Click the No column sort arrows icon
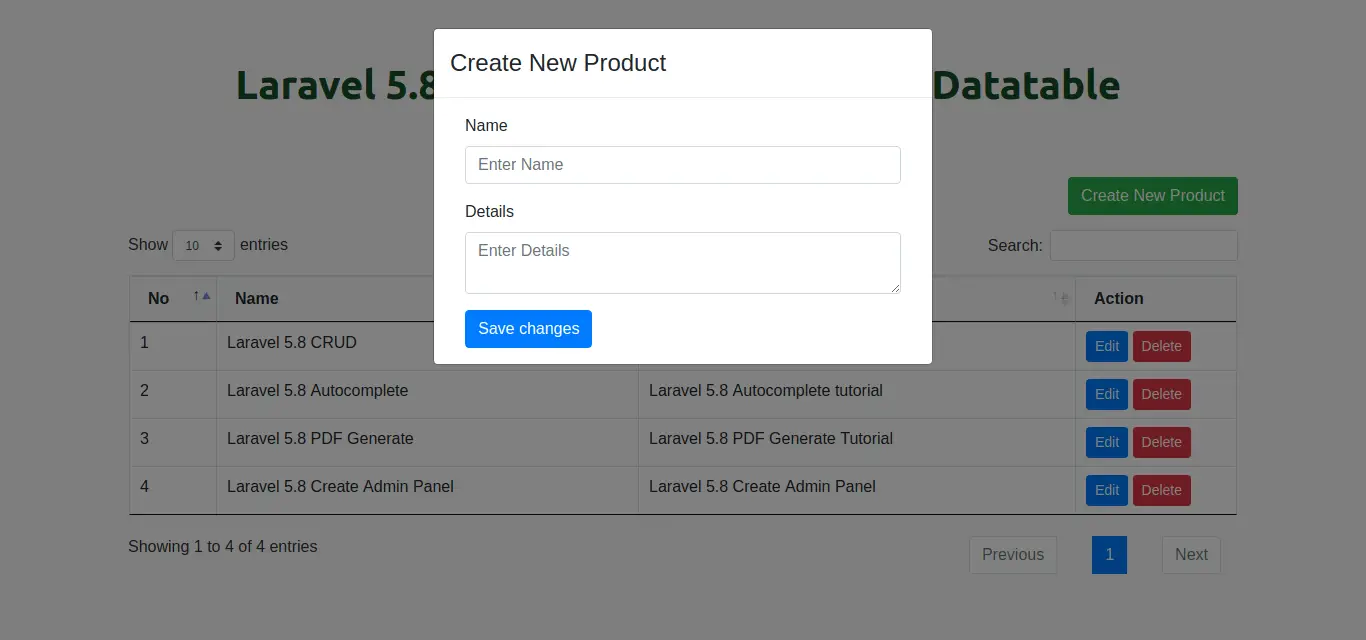 tap(202, 297)
